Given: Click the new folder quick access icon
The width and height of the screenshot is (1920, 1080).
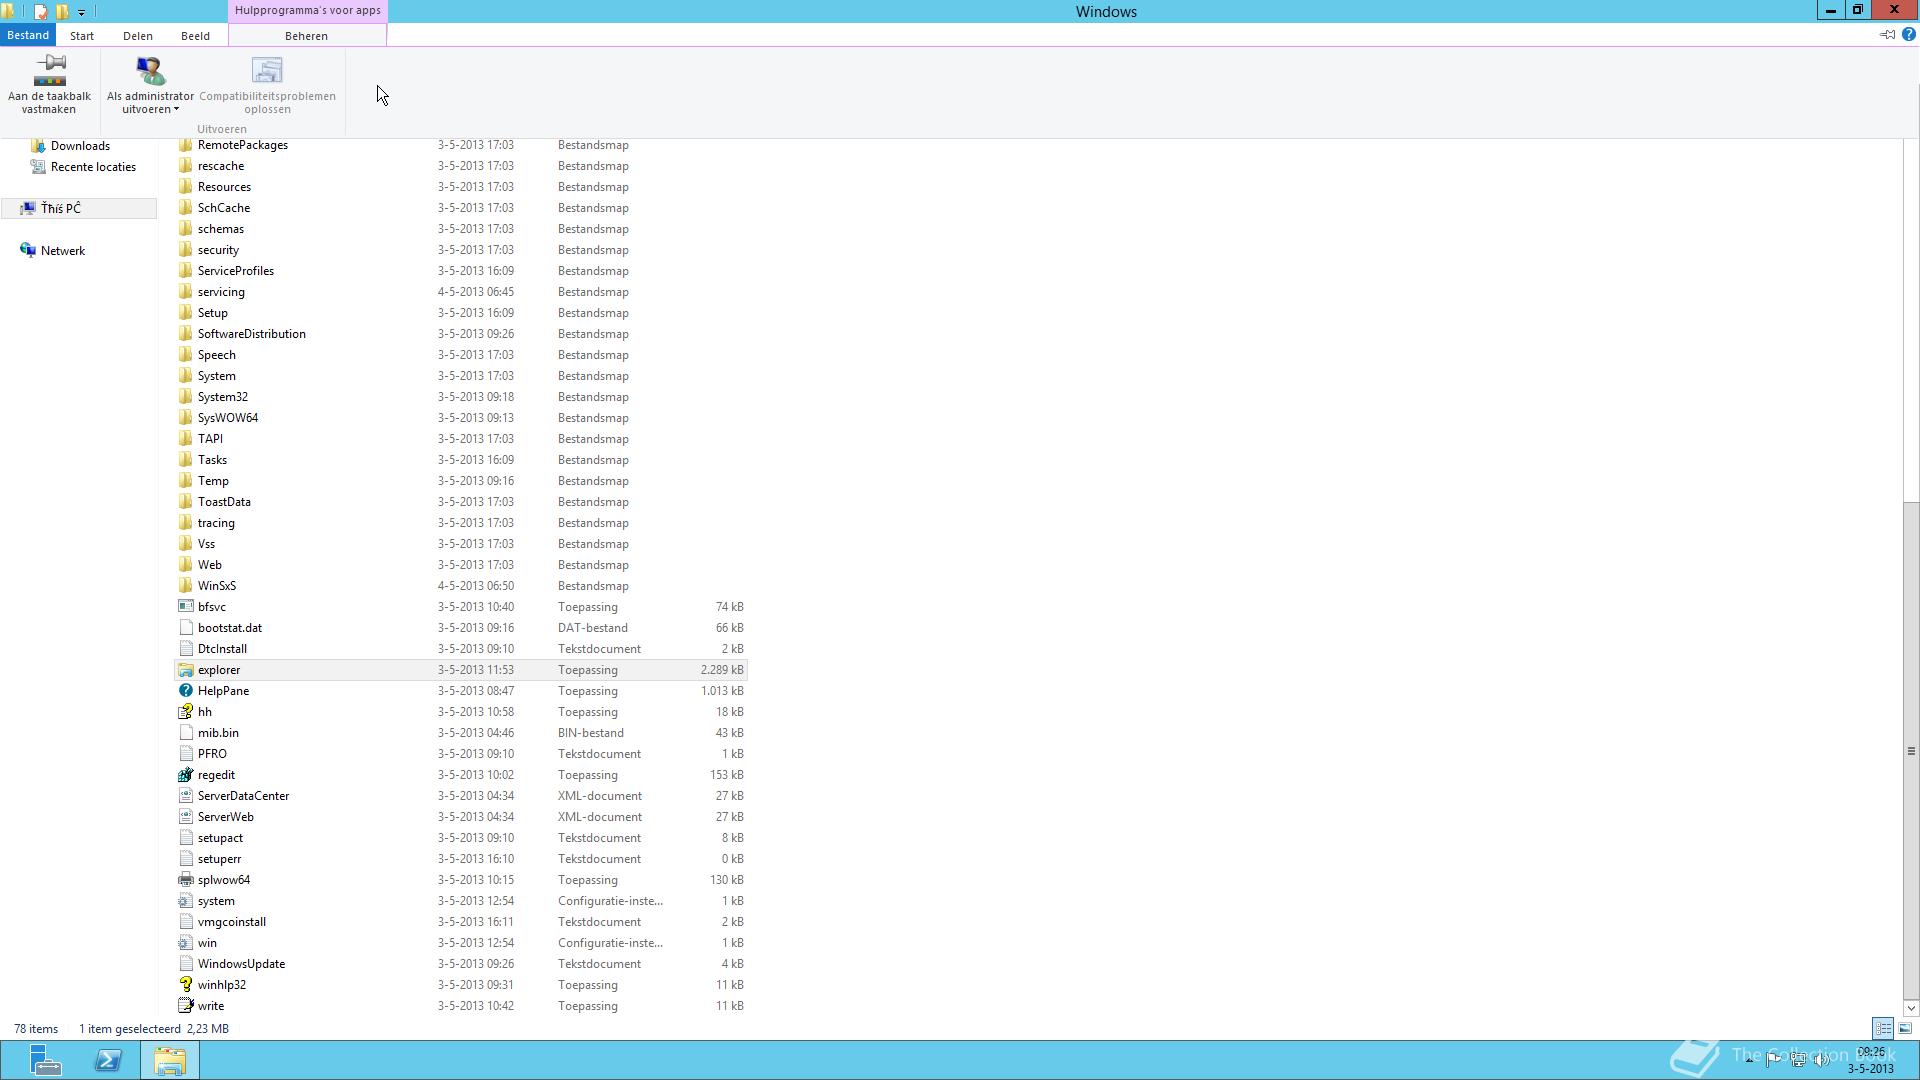Looking at the screenshot, I should pyautogui.click(x=62, y=12).
